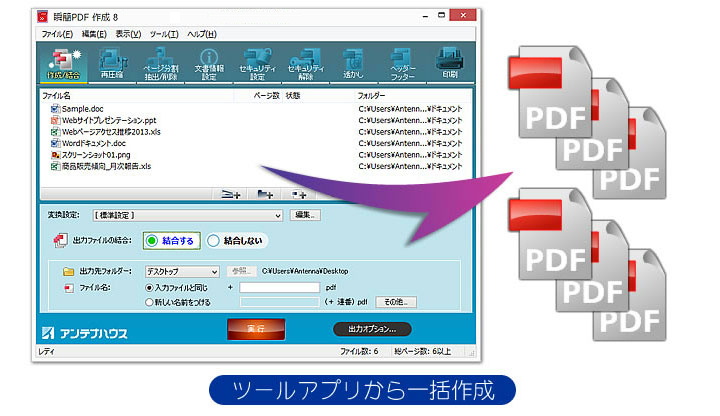Click the add file icon below list
The width and height of the screenshot is (720, 416).
pos(231,195)
